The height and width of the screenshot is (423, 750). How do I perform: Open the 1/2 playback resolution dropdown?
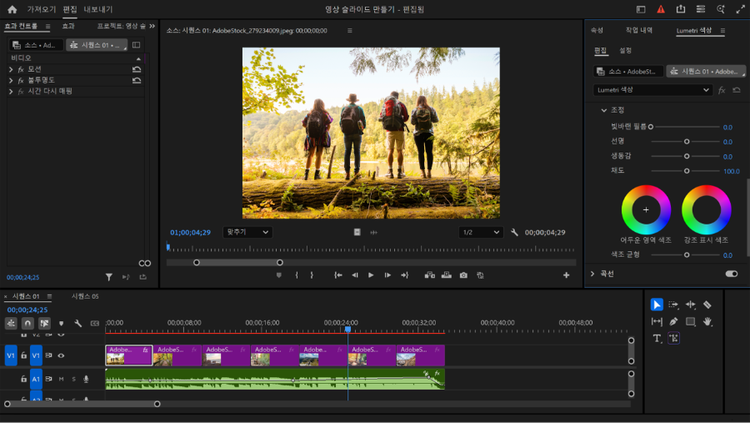pyautogui.click(x=479, y=232)
